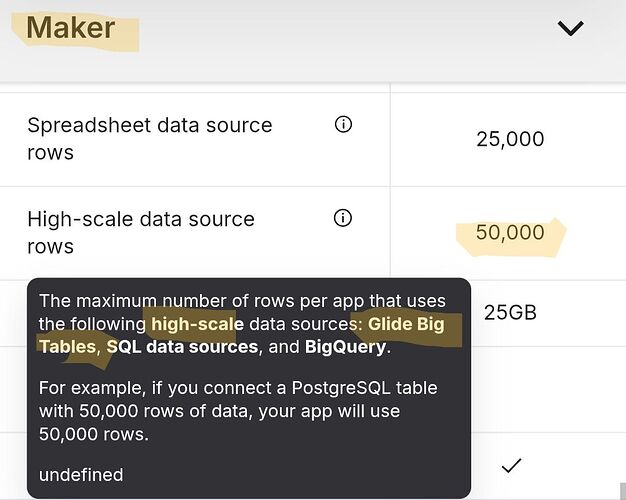Click the Maker plan heading

71,27
